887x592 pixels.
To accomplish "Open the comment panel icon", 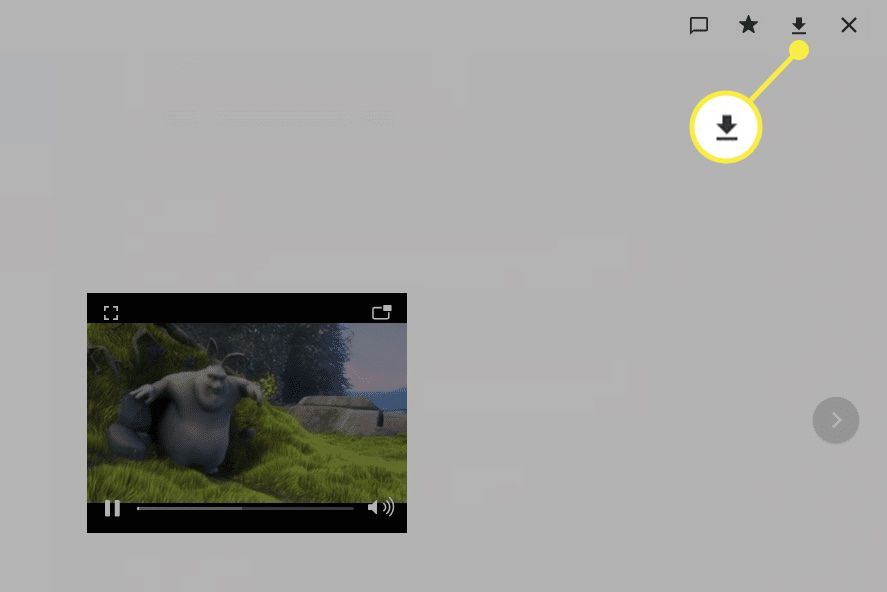I will (x=699, y=25).
